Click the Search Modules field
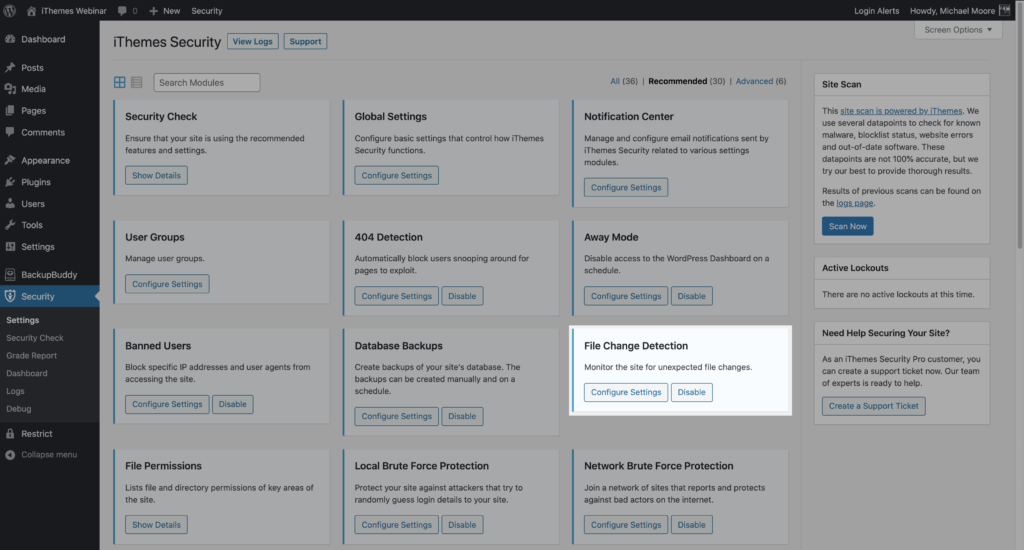 (206, 82)
